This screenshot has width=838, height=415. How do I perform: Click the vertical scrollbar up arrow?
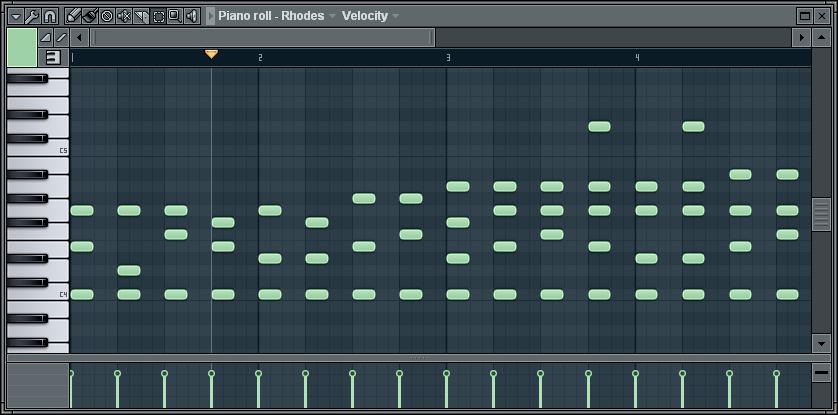click(x=821, y=37)
